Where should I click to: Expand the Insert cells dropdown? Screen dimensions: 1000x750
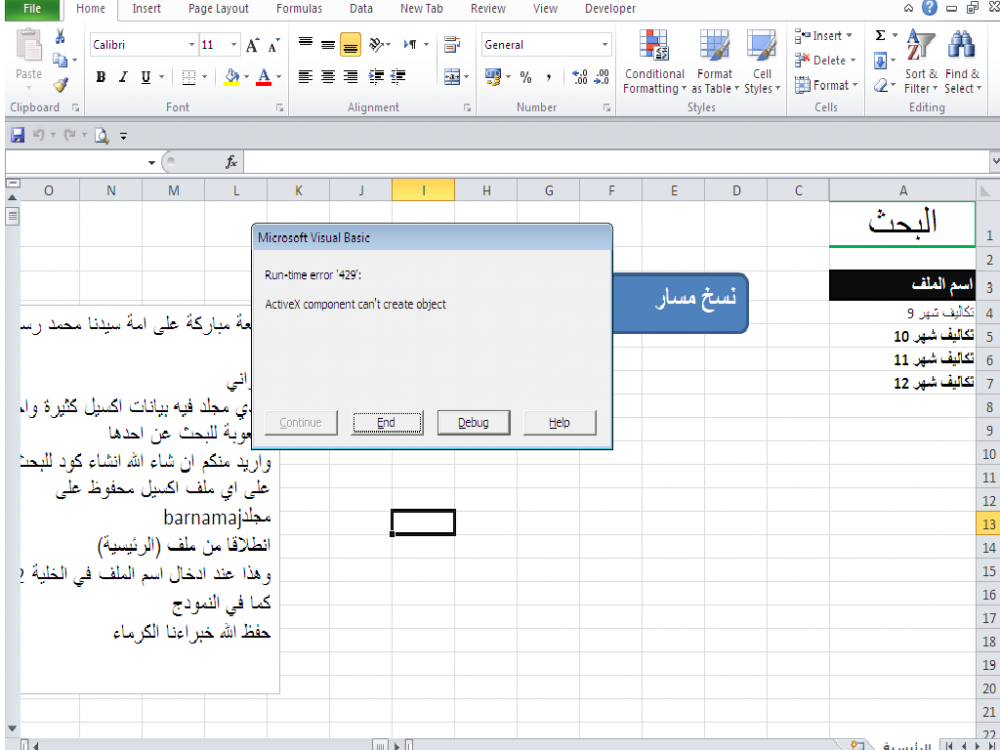click(849, 36)
